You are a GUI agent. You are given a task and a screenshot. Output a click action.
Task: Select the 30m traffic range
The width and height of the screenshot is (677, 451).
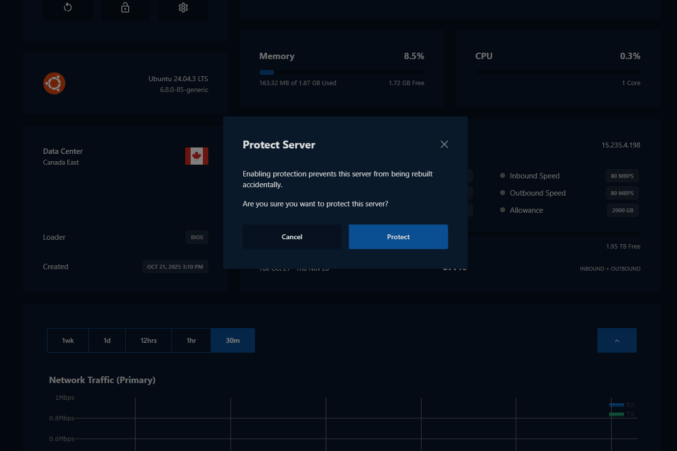click(232, 341)
